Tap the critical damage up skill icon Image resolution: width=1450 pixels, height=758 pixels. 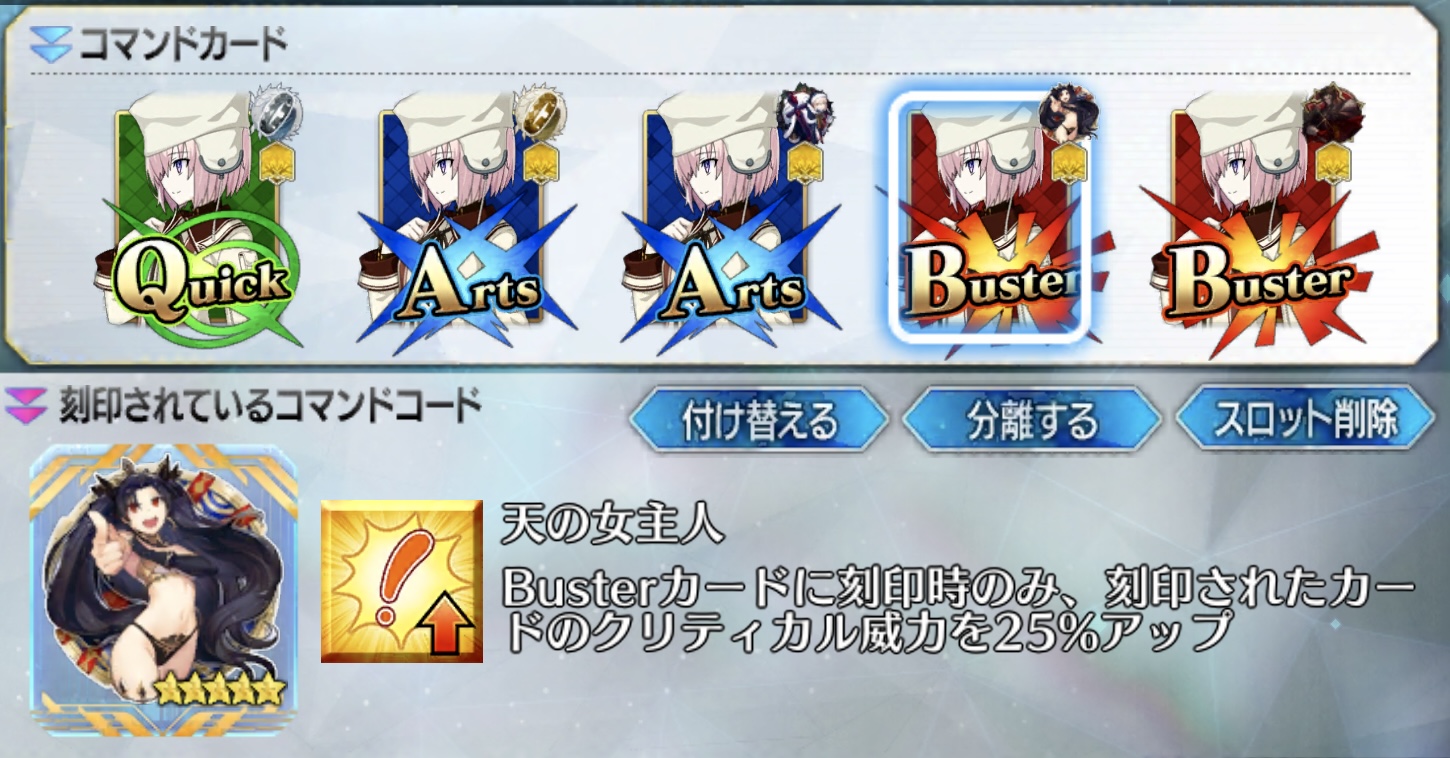click(x=402, y=582)
